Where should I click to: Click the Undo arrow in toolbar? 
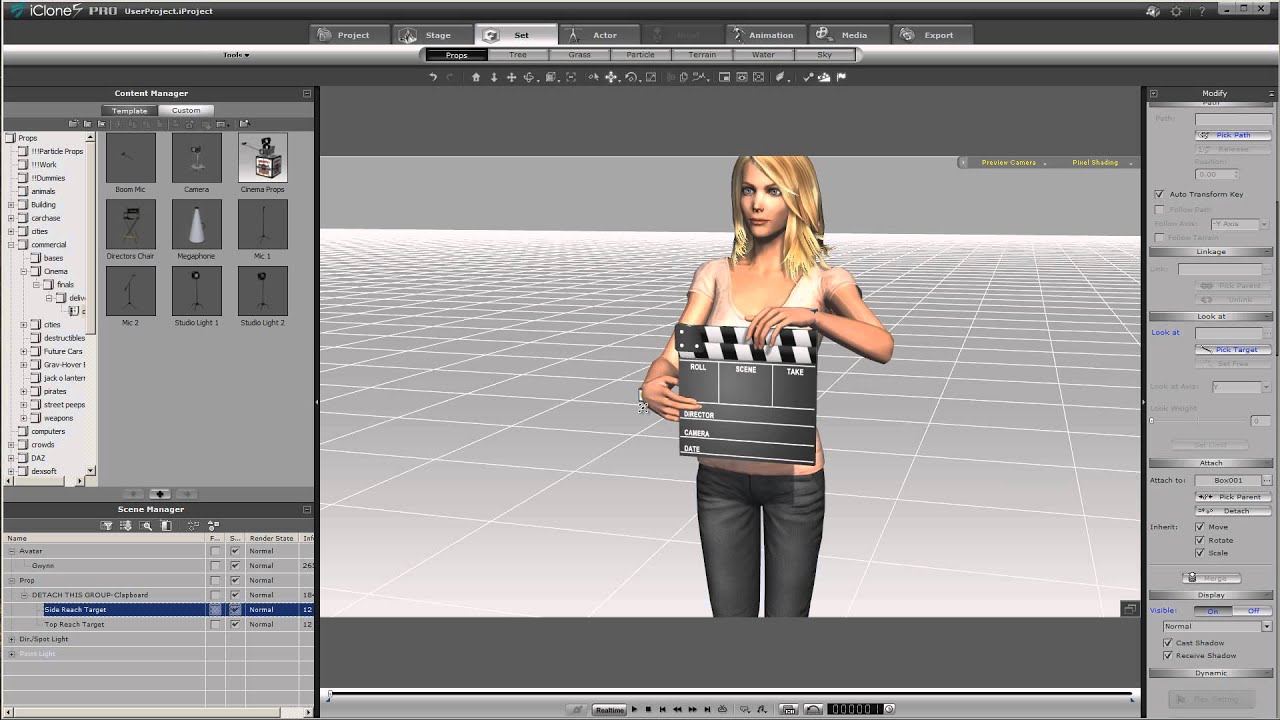[x=433, y=77]
